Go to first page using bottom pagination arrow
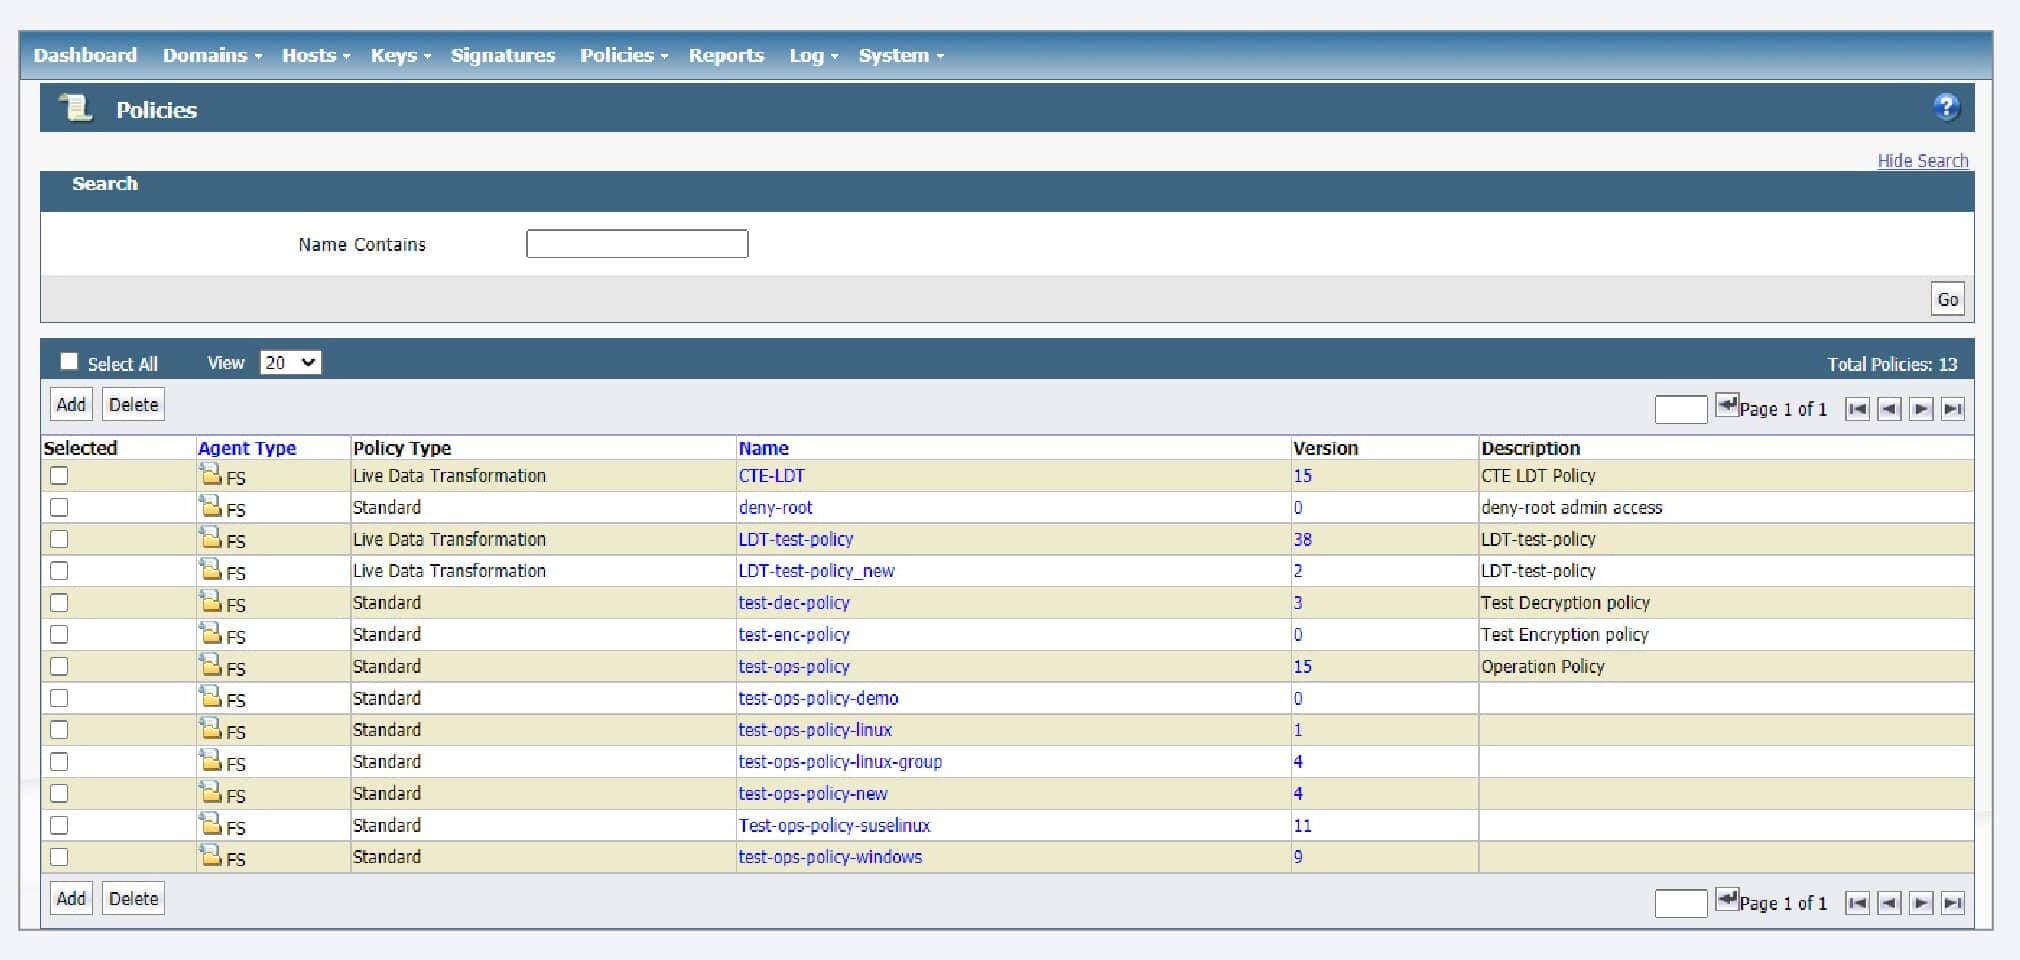Screen dimensions: 2020x960 tap(1857, 903)
